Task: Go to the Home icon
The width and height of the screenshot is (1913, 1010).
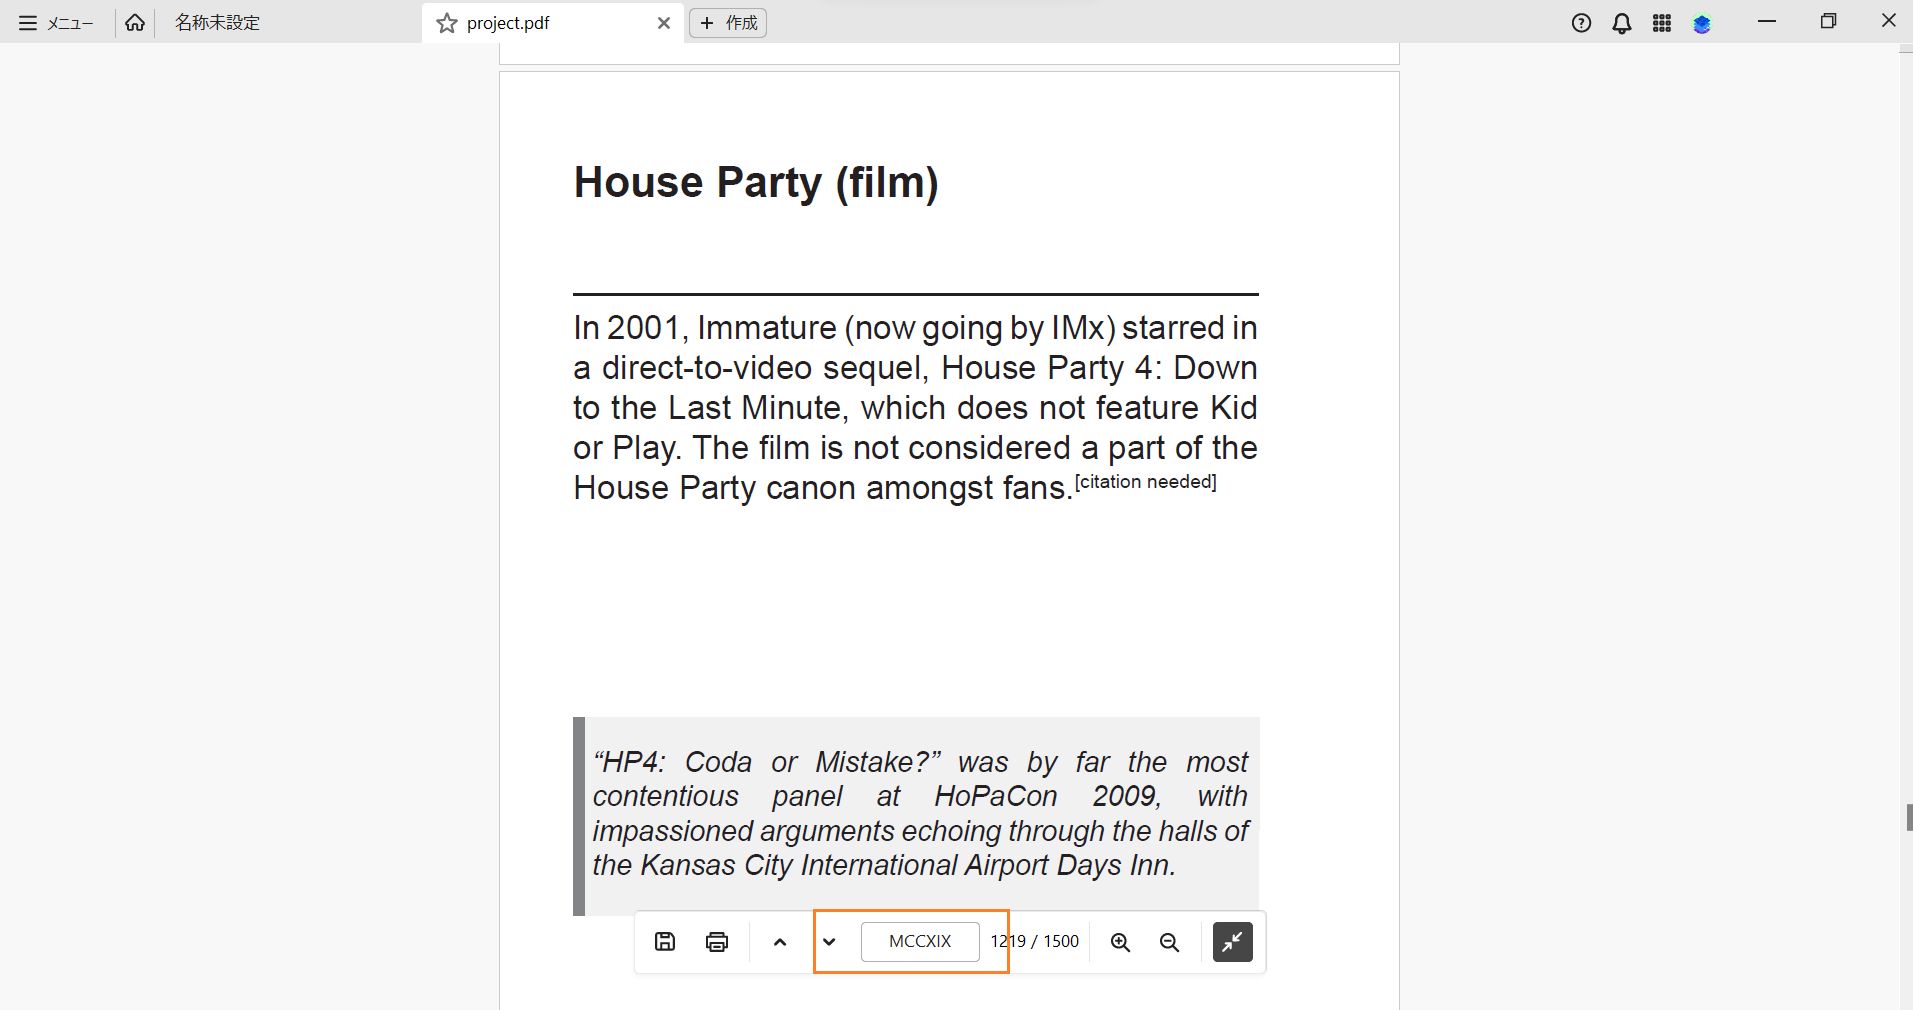Action: click(135, 23)
